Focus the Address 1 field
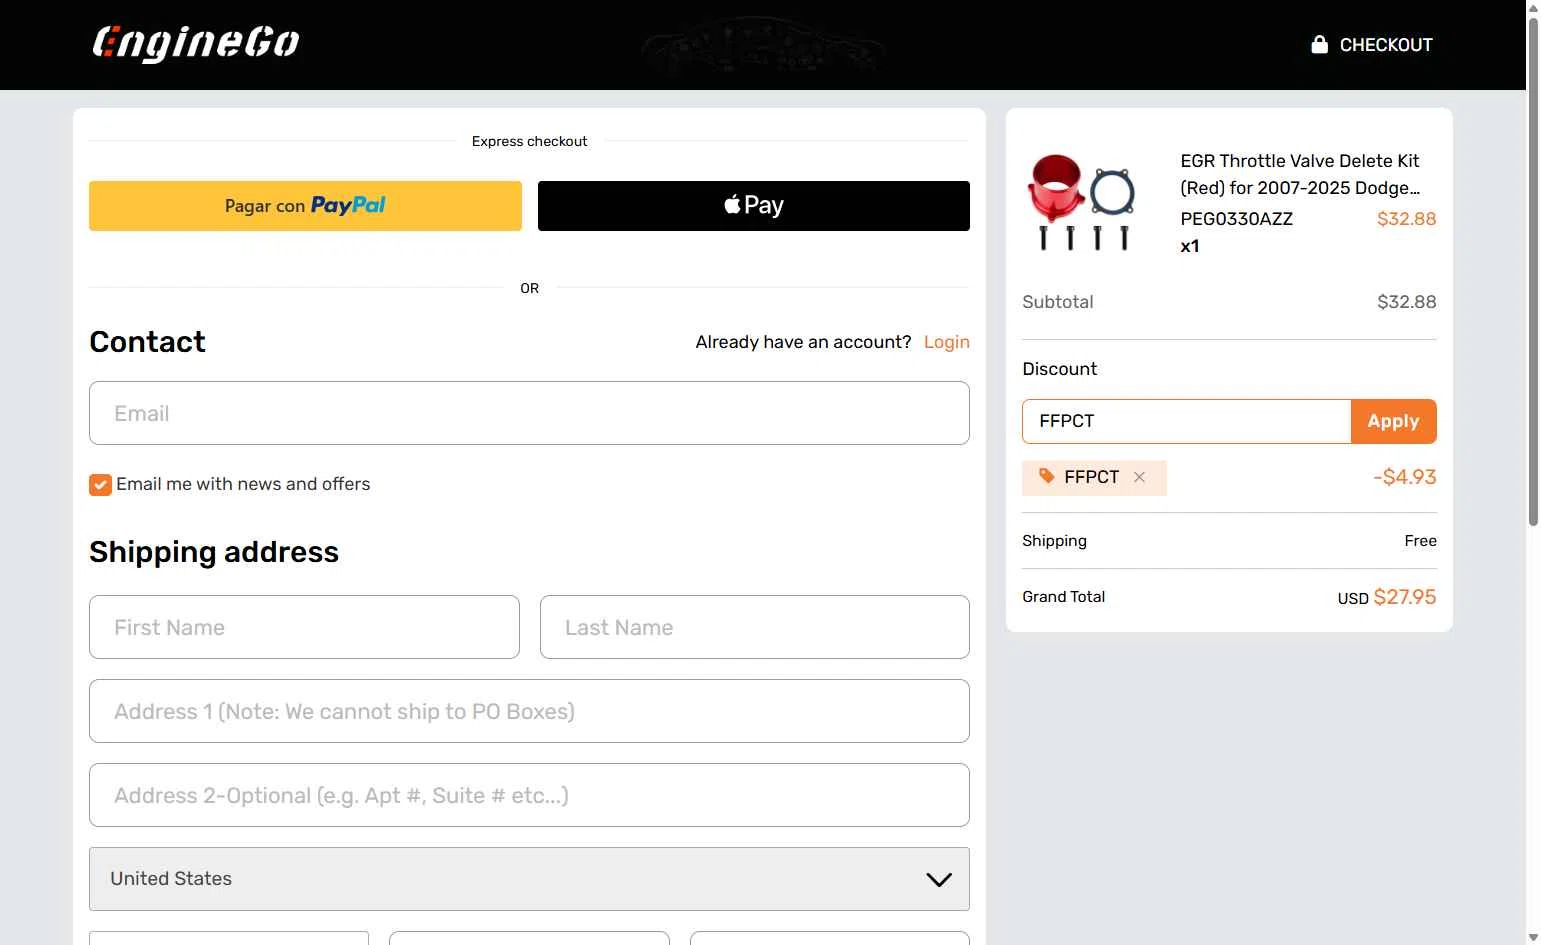 point(529,711)
